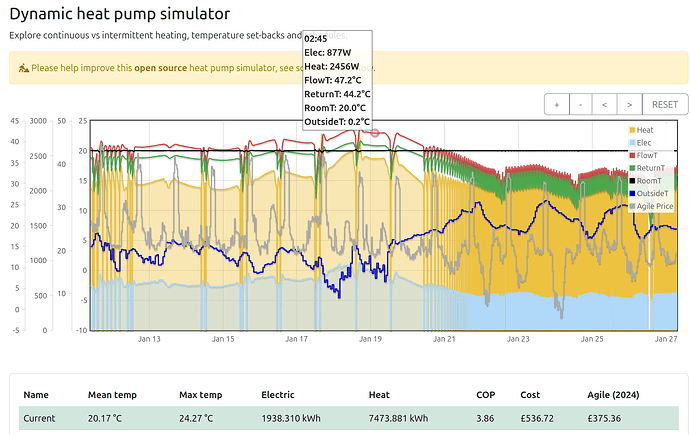Zoom out the chart with minus button
This screenshot has height=435, width=690.
pos(581,104)
